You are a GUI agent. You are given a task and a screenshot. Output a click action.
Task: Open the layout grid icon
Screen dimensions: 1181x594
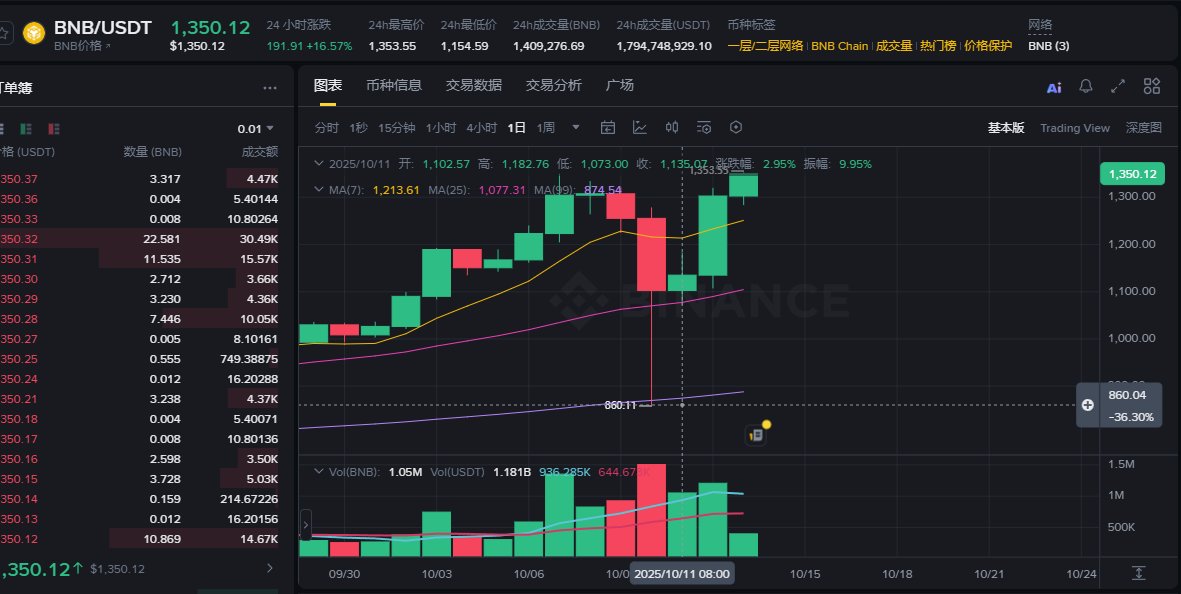[1152, 86]
